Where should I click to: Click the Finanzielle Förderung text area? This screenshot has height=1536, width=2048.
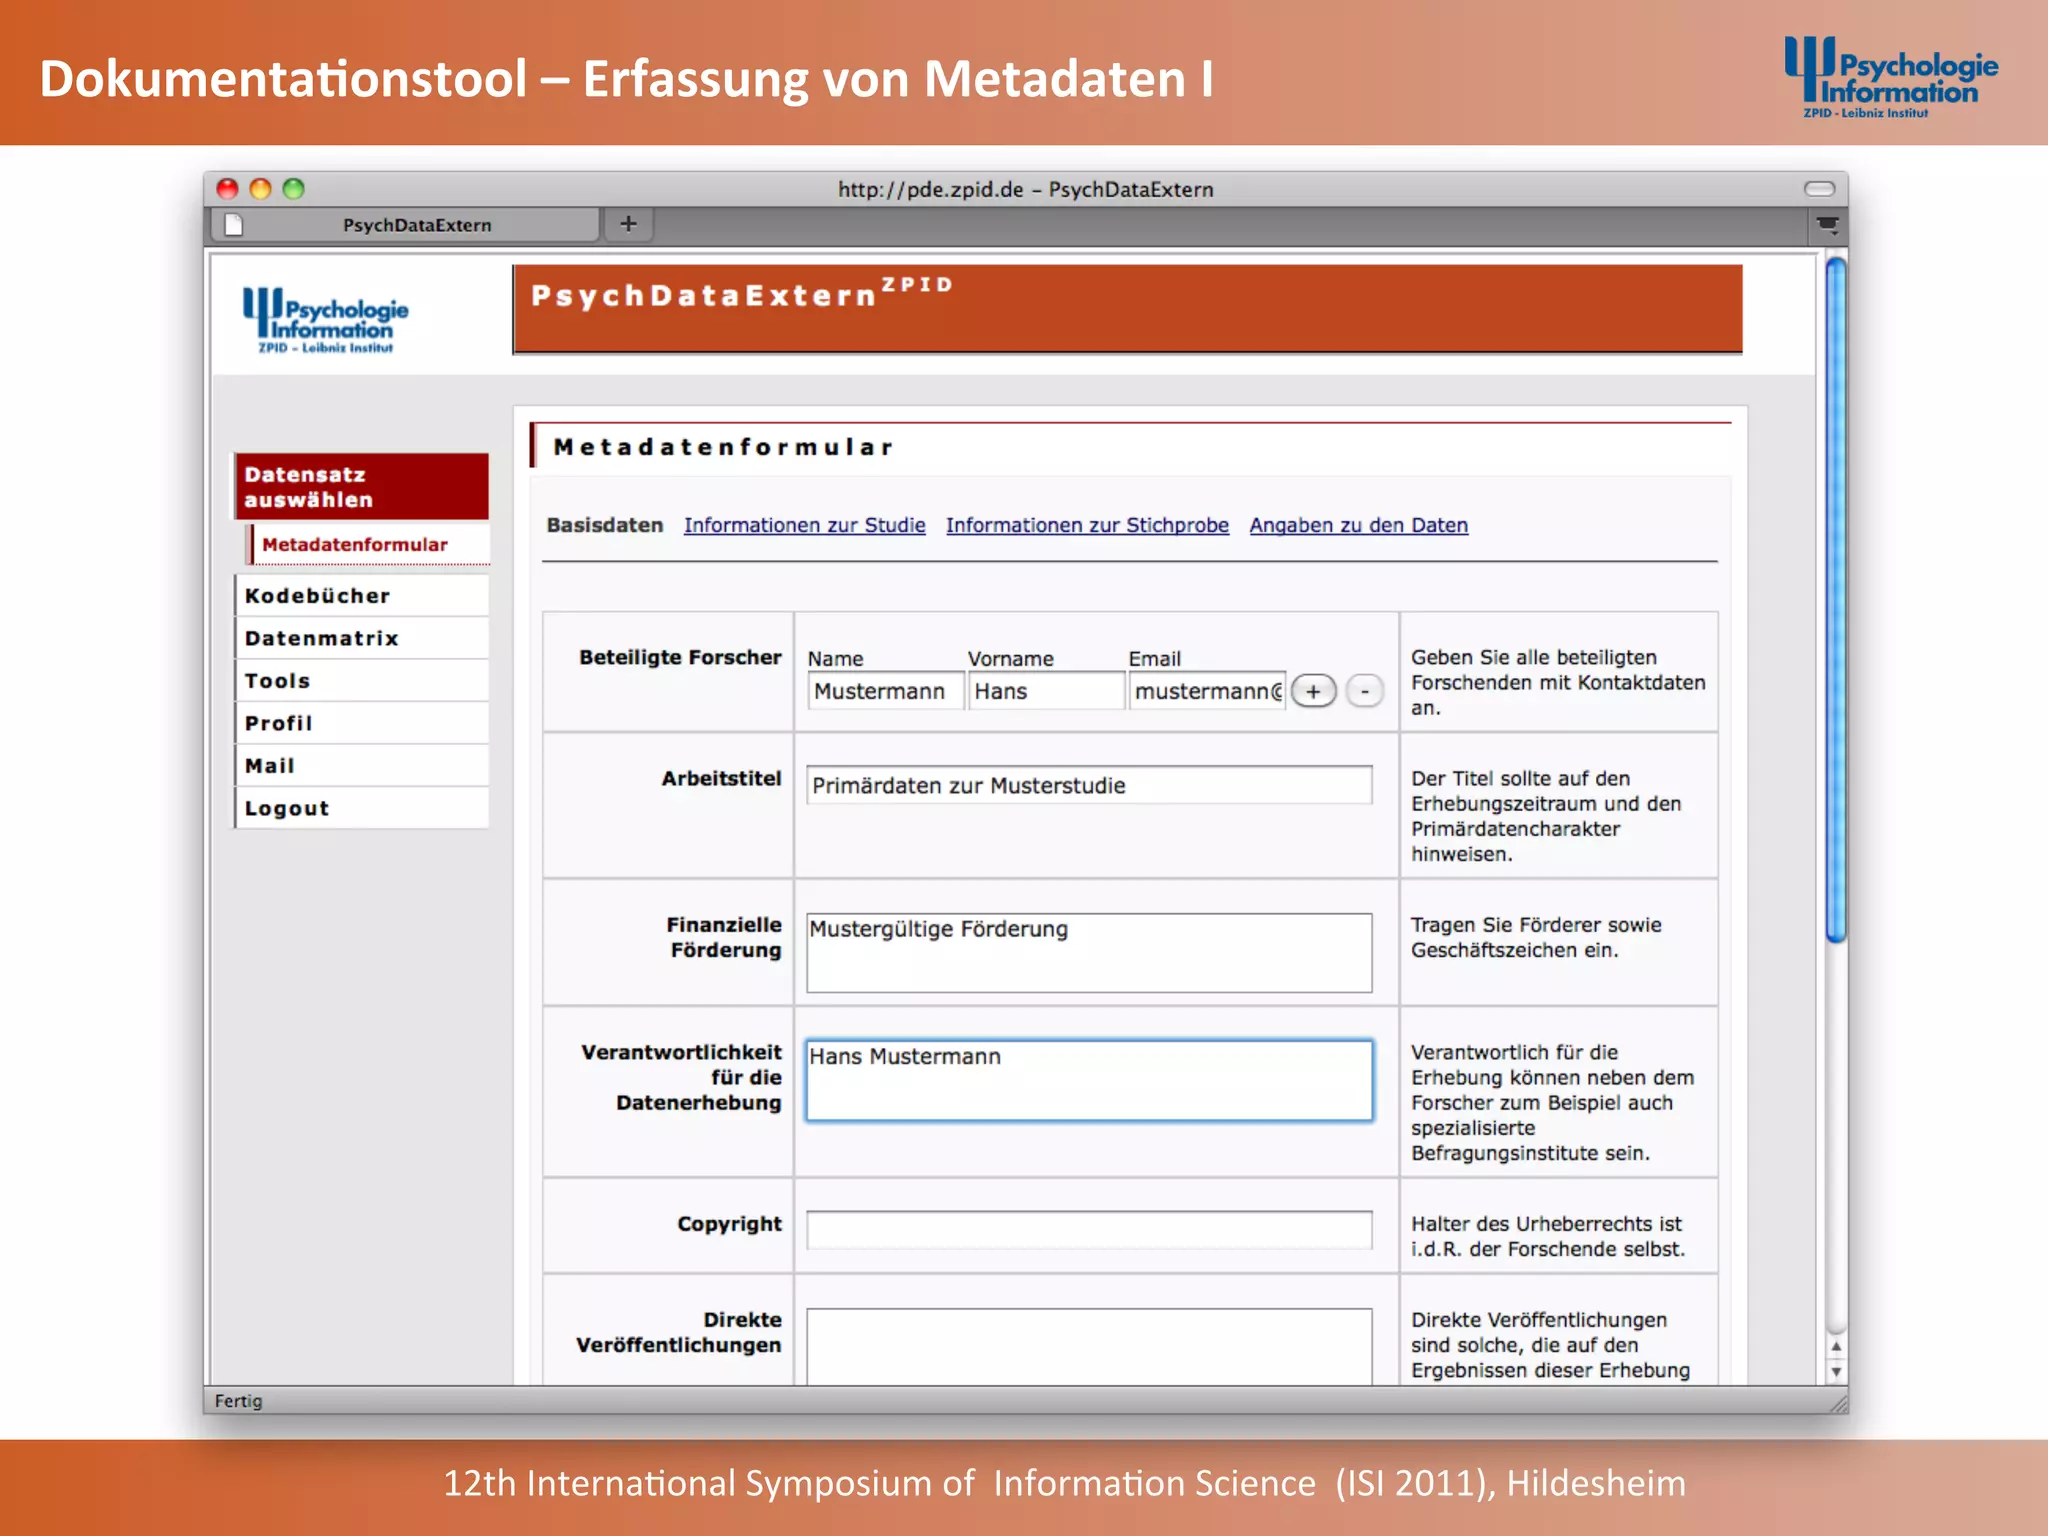1089,953
